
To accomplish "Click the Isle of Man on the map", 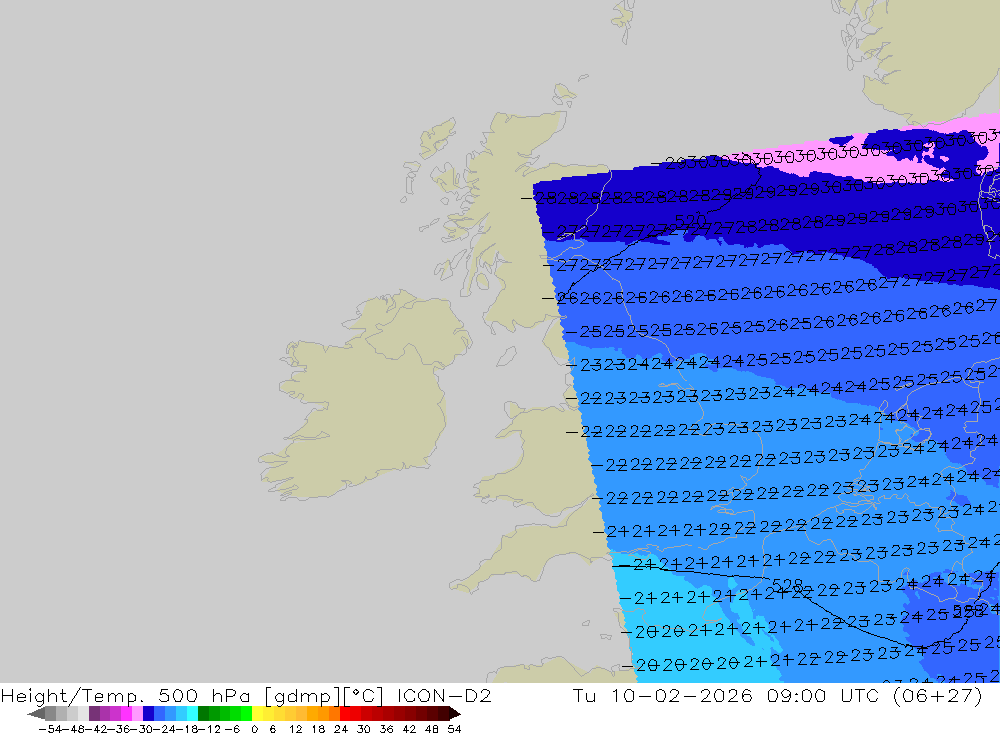I will pos(506,355).
